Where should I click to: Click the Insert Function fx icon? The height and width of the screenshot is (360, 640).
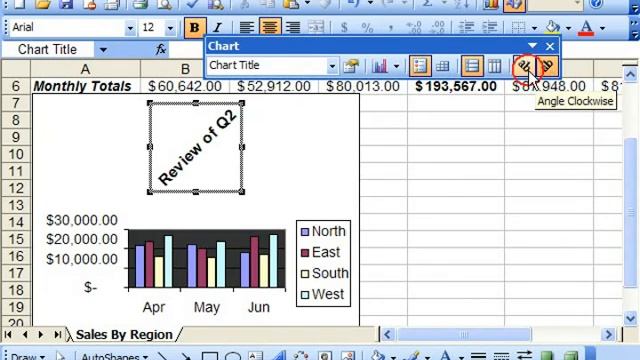161,49
